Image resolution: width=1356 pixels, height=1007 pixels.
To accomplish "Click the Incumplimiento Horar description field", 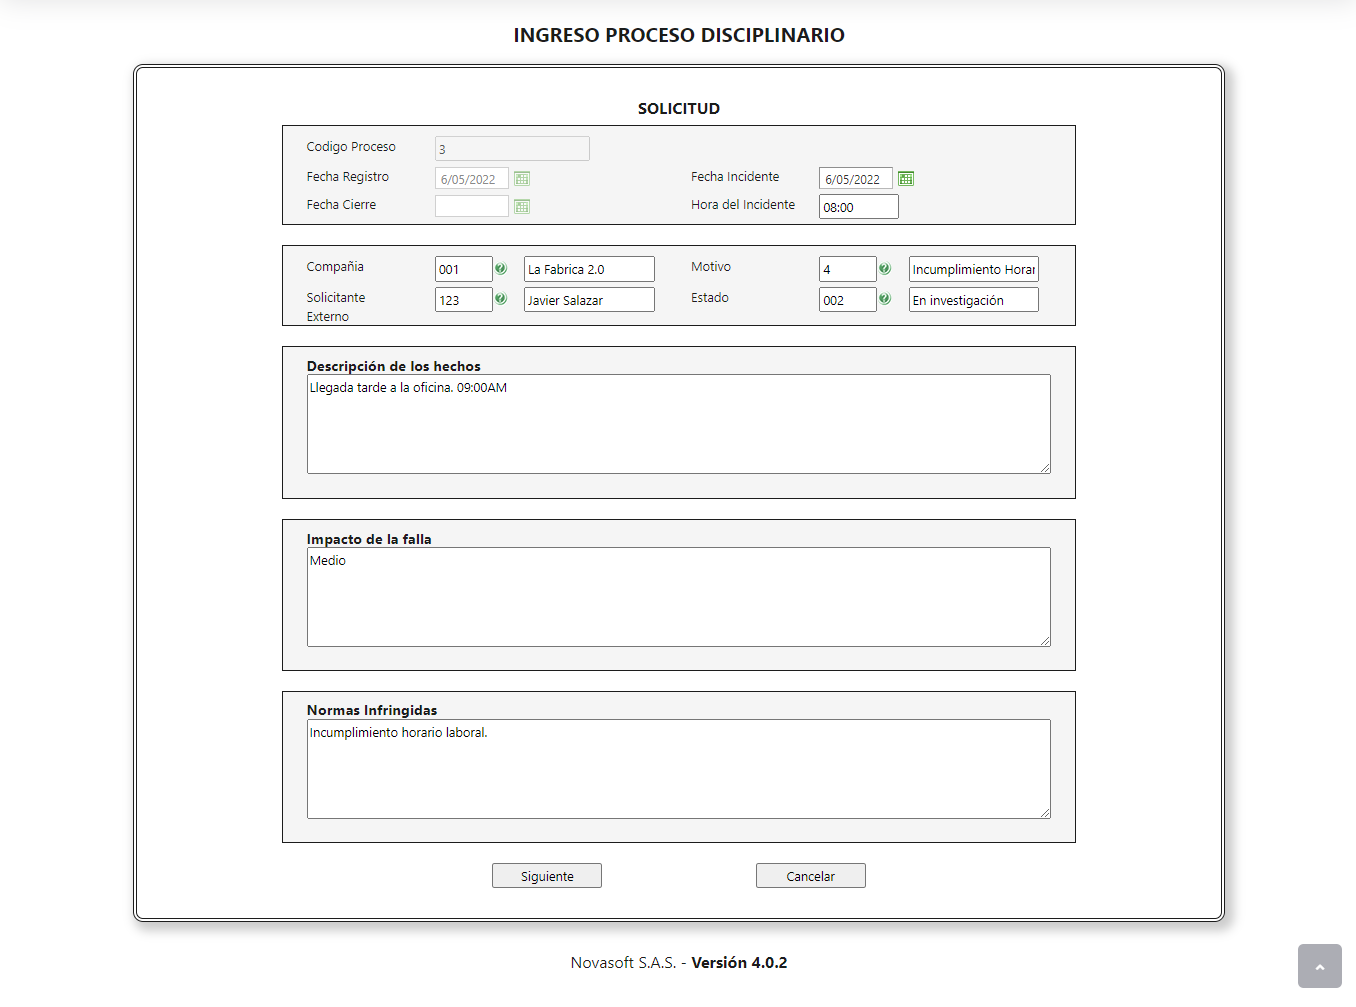I will point(974,269).
